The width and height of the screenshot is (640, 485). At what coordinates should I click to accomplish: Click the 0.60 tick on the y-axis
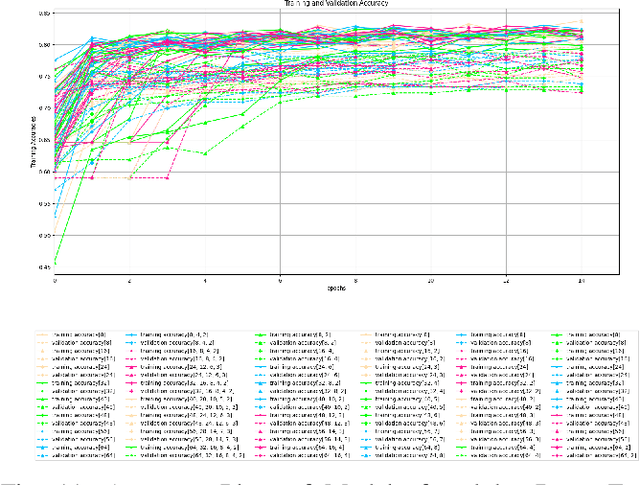click(43, 172)
